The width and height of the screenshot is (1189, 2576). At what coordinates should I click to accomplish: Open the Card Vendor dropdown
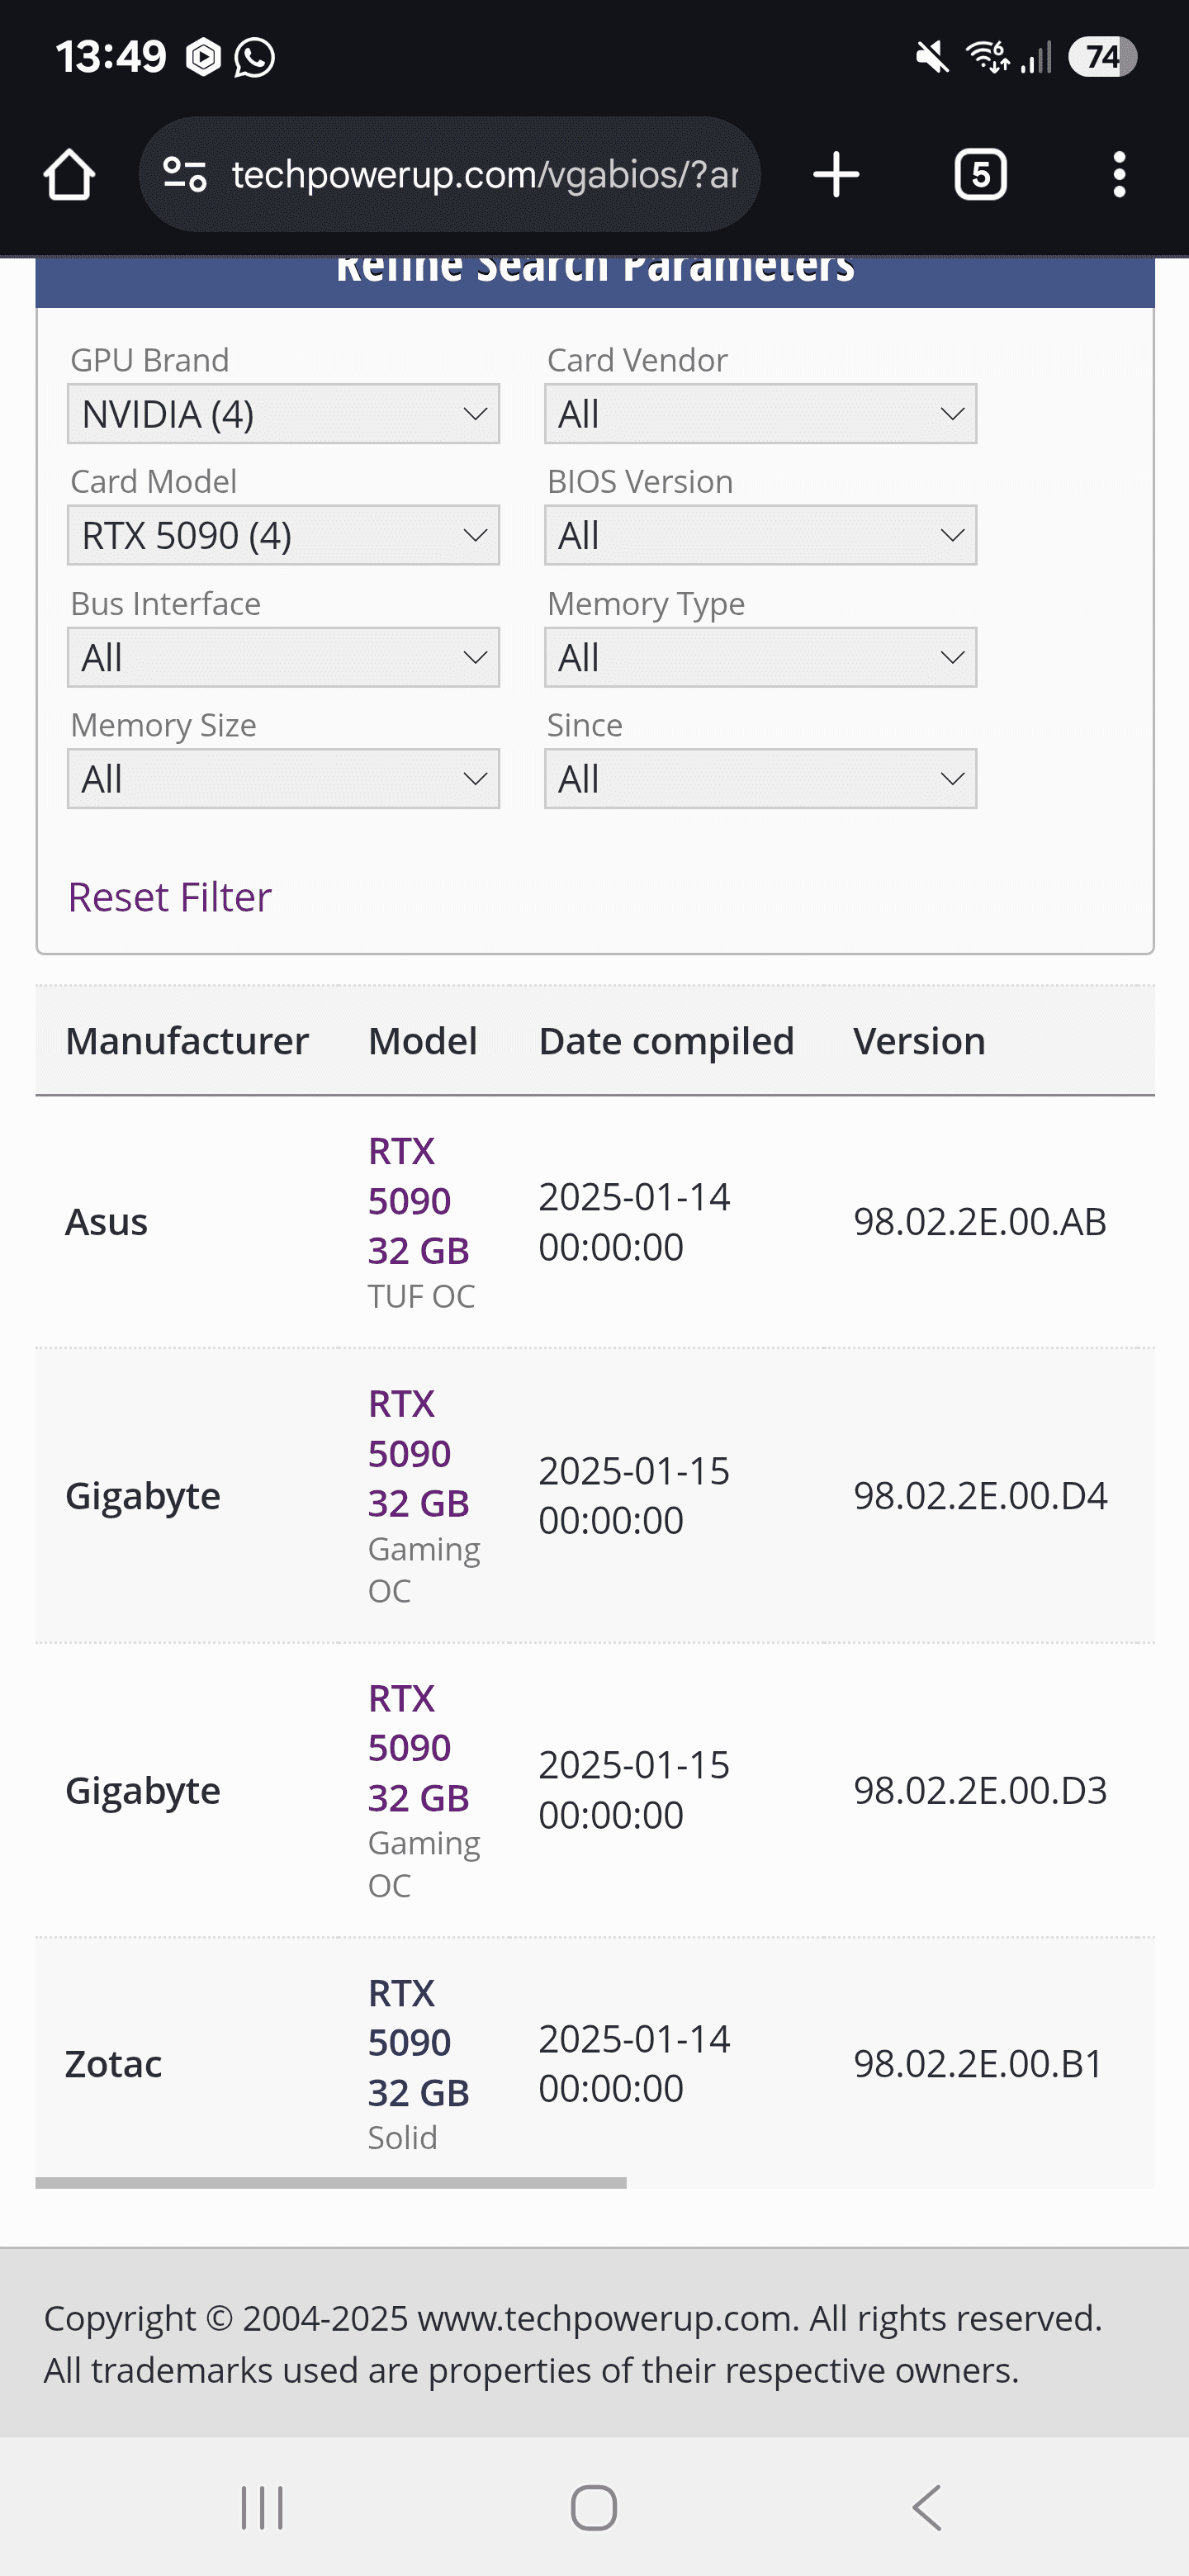coord(760,414)
